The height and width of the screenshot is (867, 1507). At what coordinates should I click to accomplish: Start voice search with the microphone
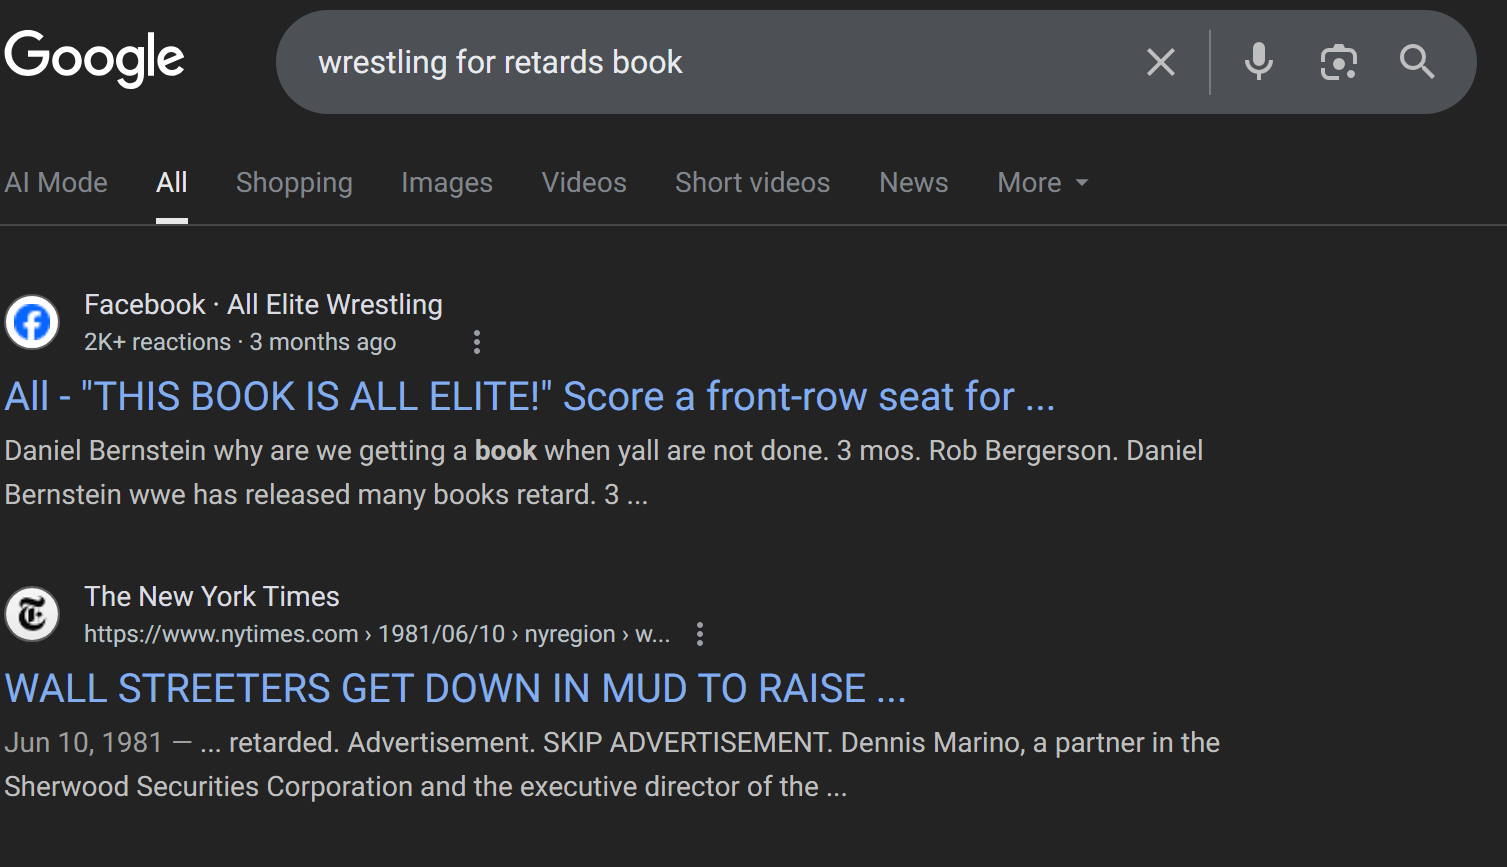click(x=1258, y=62)
